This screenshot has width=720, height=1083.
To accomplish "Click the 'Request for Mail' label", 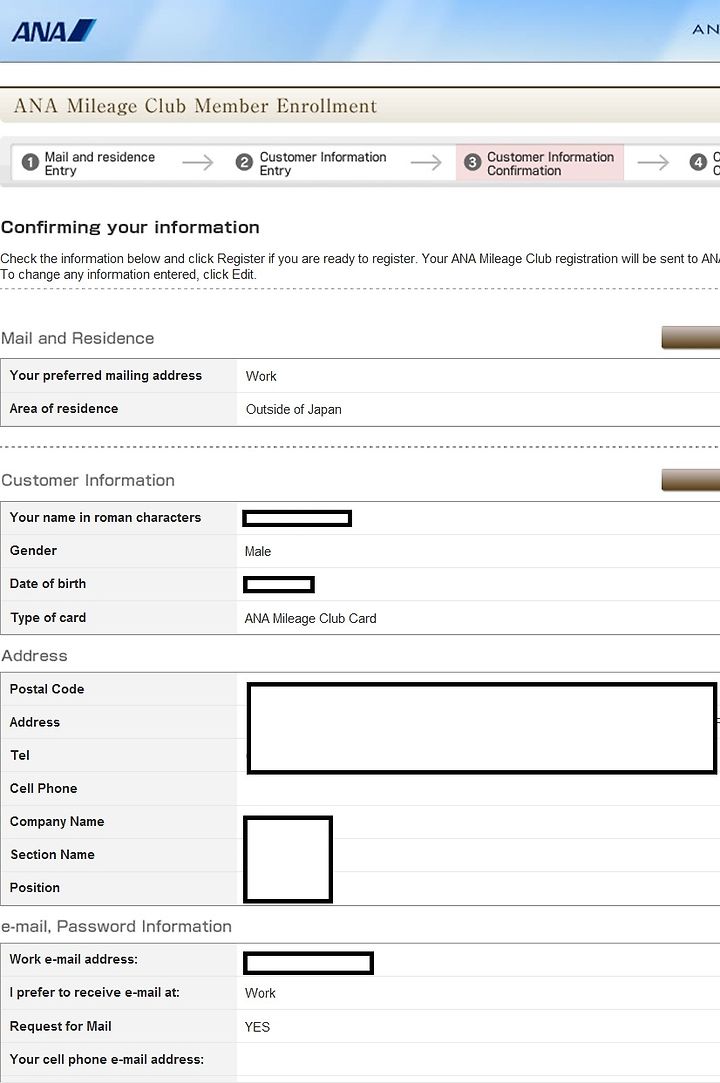I will coord(60,1026).
